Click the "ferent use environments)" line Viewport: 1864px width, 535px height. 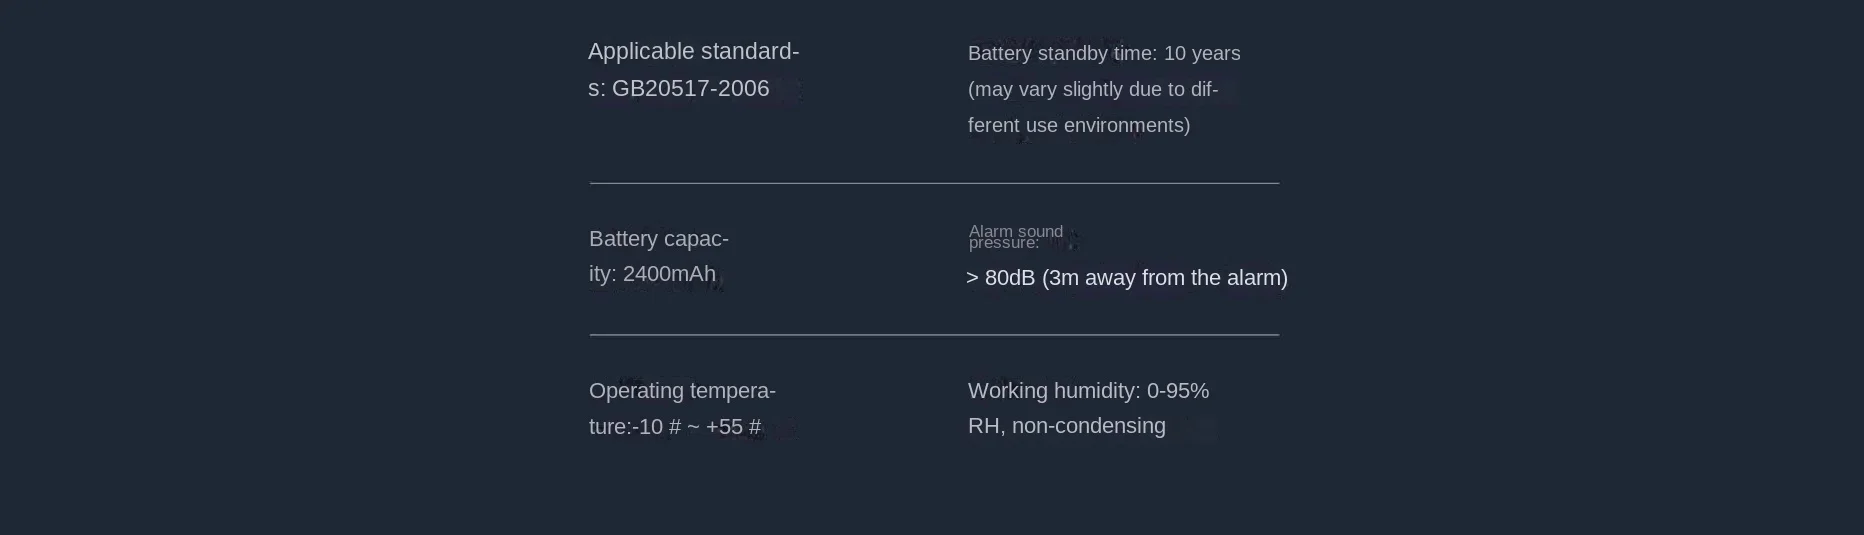1079,126
